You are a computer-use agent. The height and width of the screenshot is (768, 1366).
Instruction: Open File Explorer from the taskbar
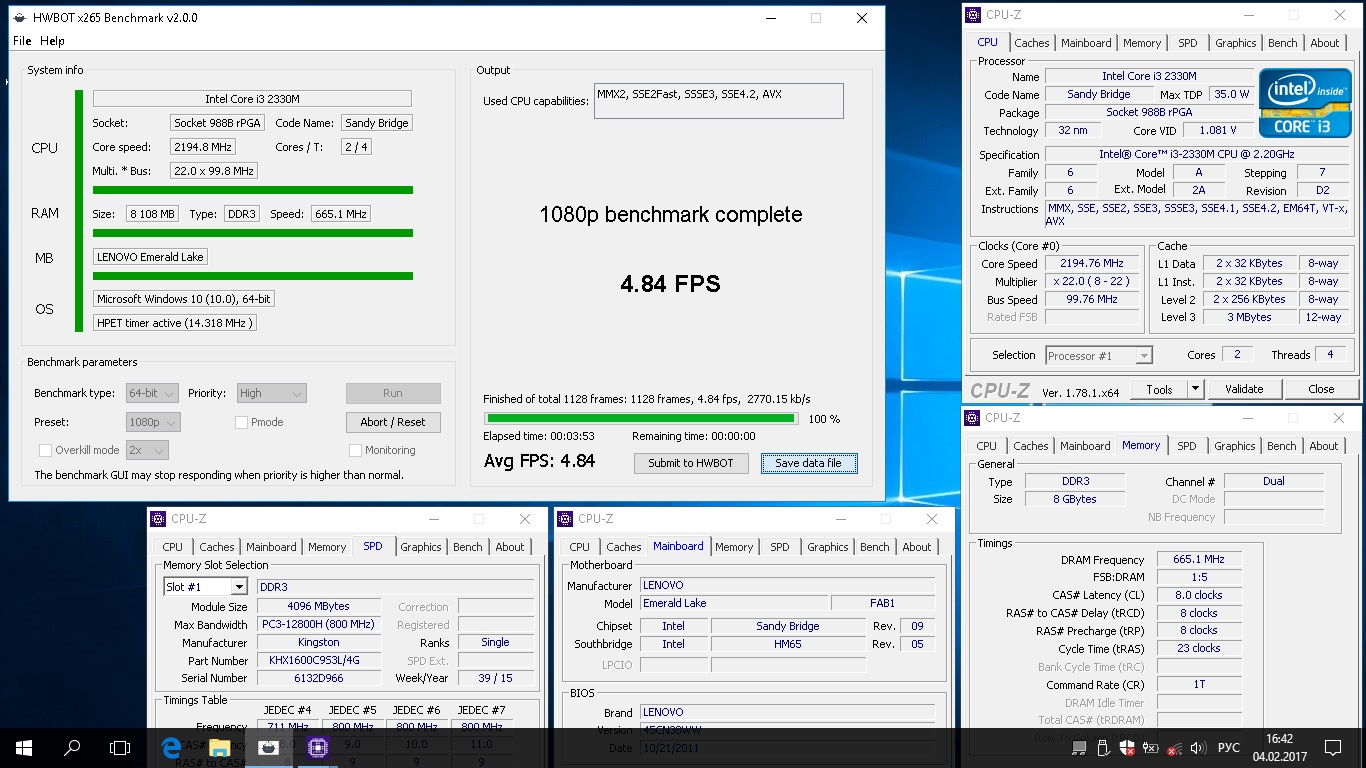(x=220, y=747)
